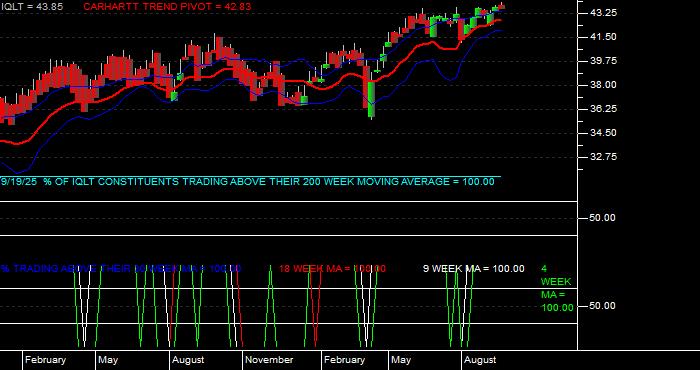Select the green 4 WEEK MA = 100.00 label
The width and height of the screenshot is (700, 370).
pos(557,288)
